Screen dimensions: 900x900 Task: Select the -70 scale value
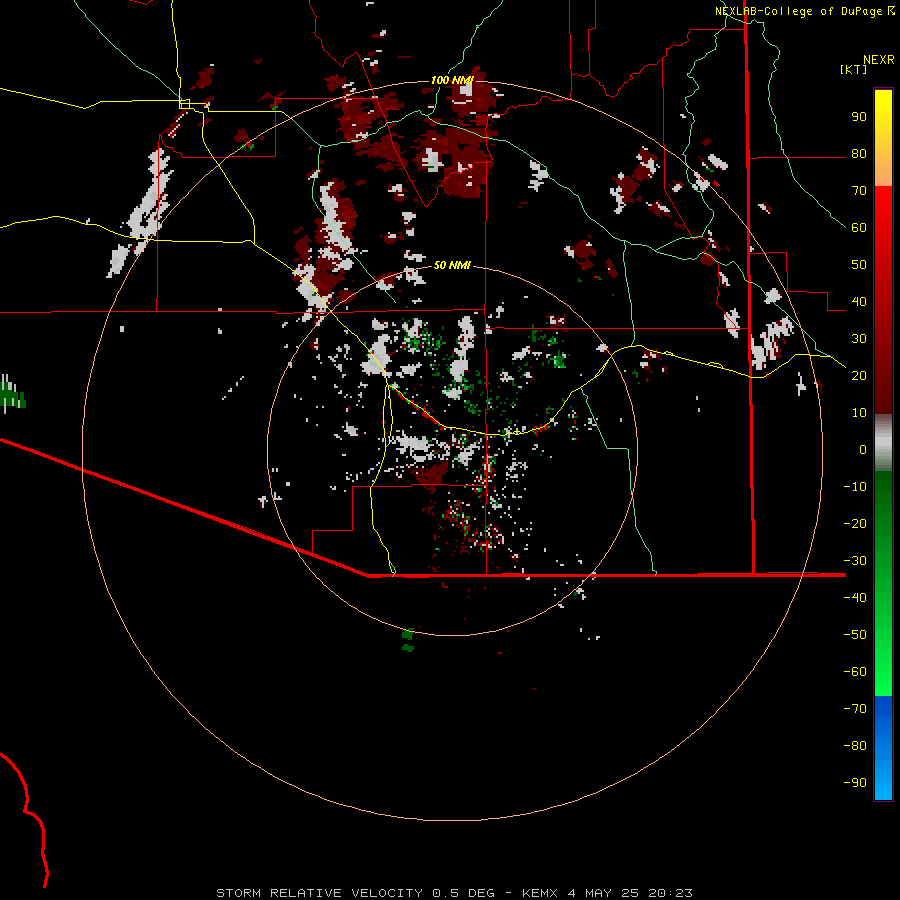click(x=855, y=709)
